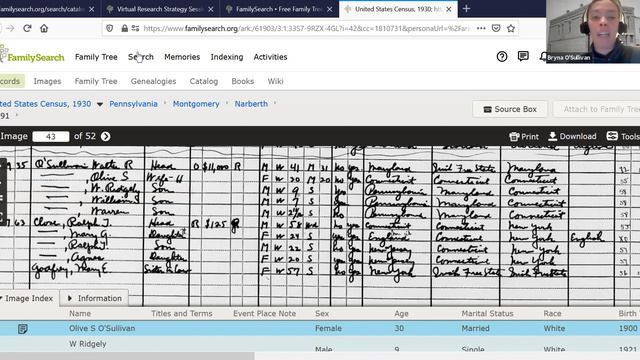Image resolution: width=640 pixels, height=360 pixels.
Task: Go to the browser home page icon
Action: [44, 28]
